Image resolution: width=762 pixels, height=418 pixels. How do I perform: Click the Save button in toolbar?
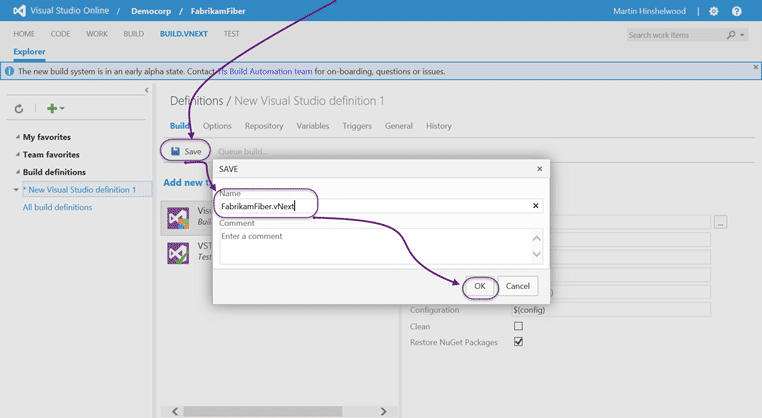[x=186, y=151]
